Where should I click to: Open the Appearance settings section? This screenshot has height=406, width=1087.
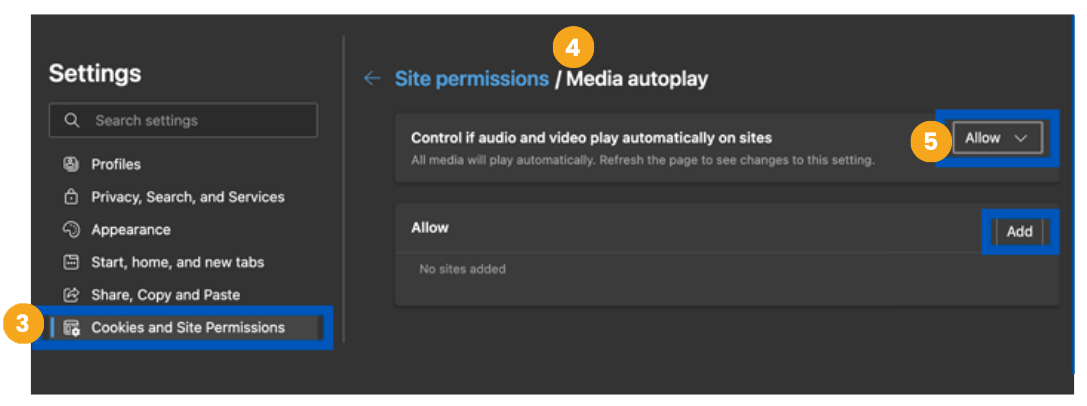click(x=131, y=230)
